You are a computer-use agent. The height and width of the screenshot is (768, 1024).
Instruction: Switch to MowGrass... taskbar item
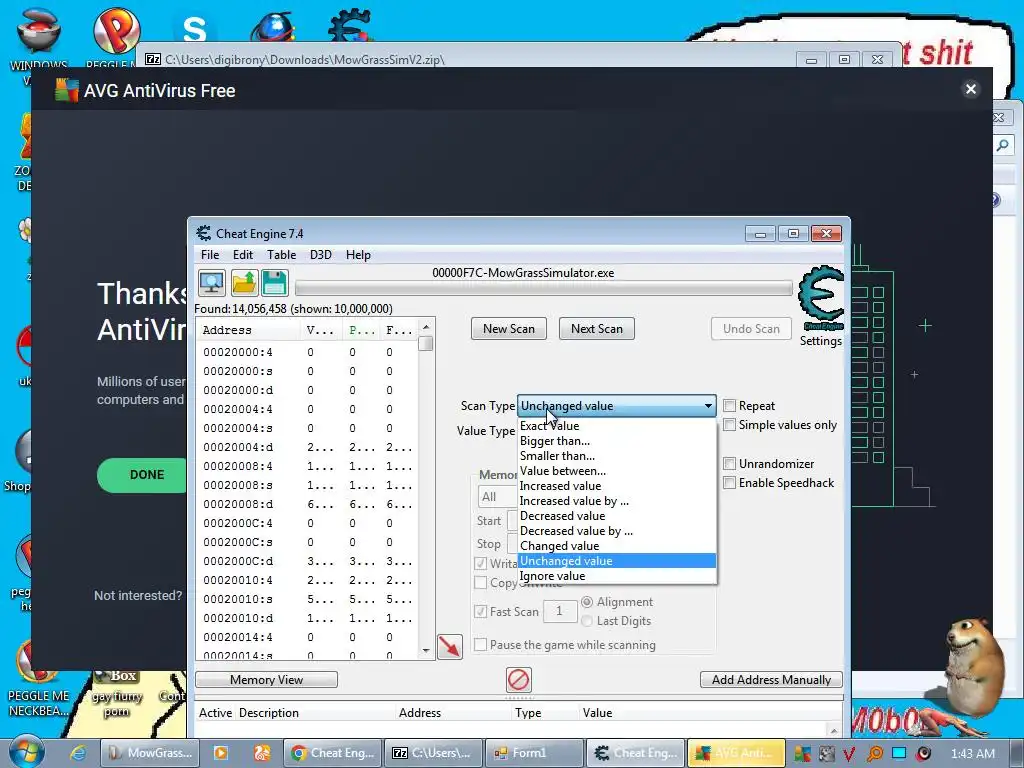pos(150,753)
